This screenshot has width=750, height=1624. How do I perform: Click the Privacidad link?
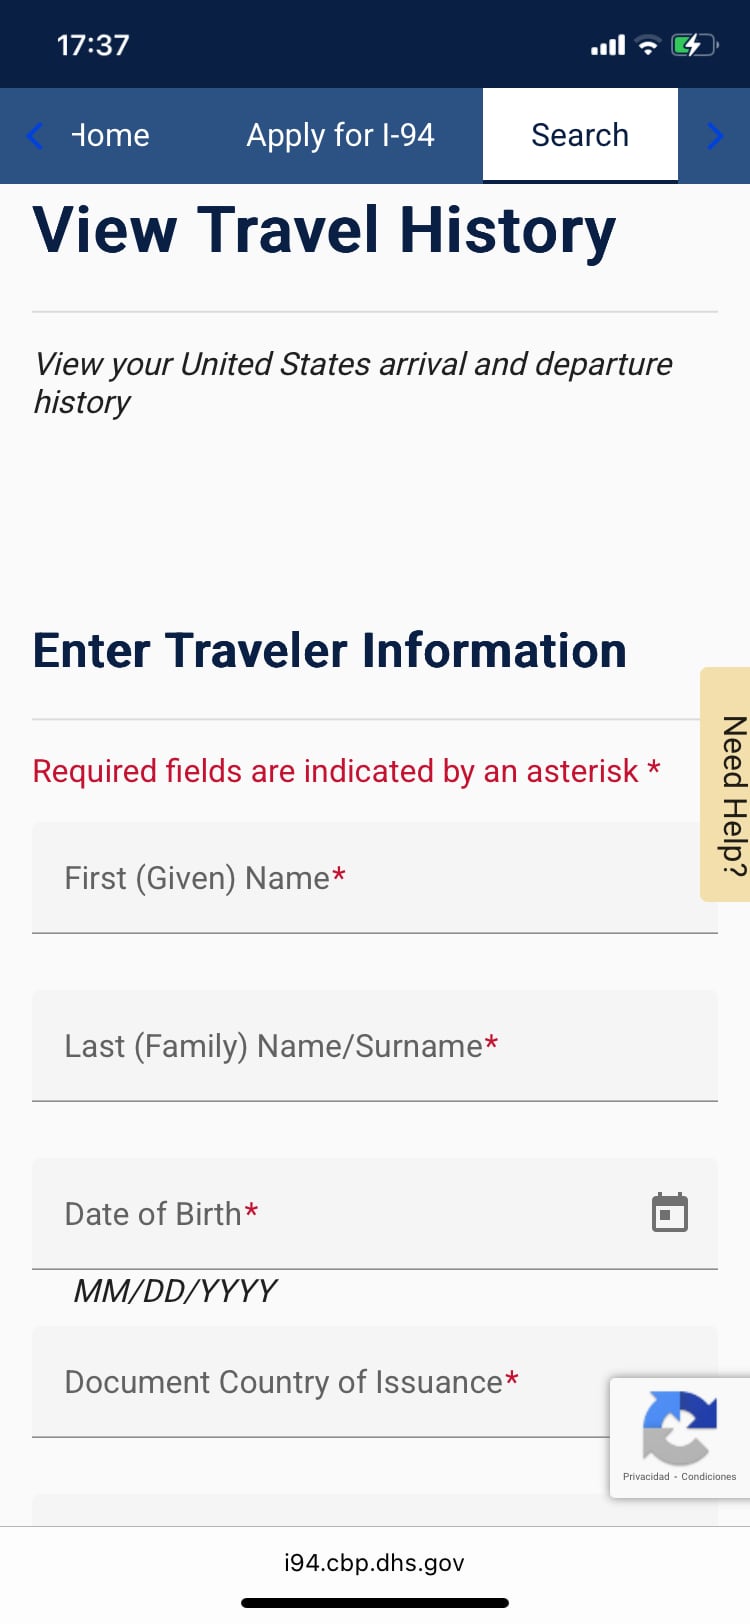pyautogui.click(x=647, y=1477)
